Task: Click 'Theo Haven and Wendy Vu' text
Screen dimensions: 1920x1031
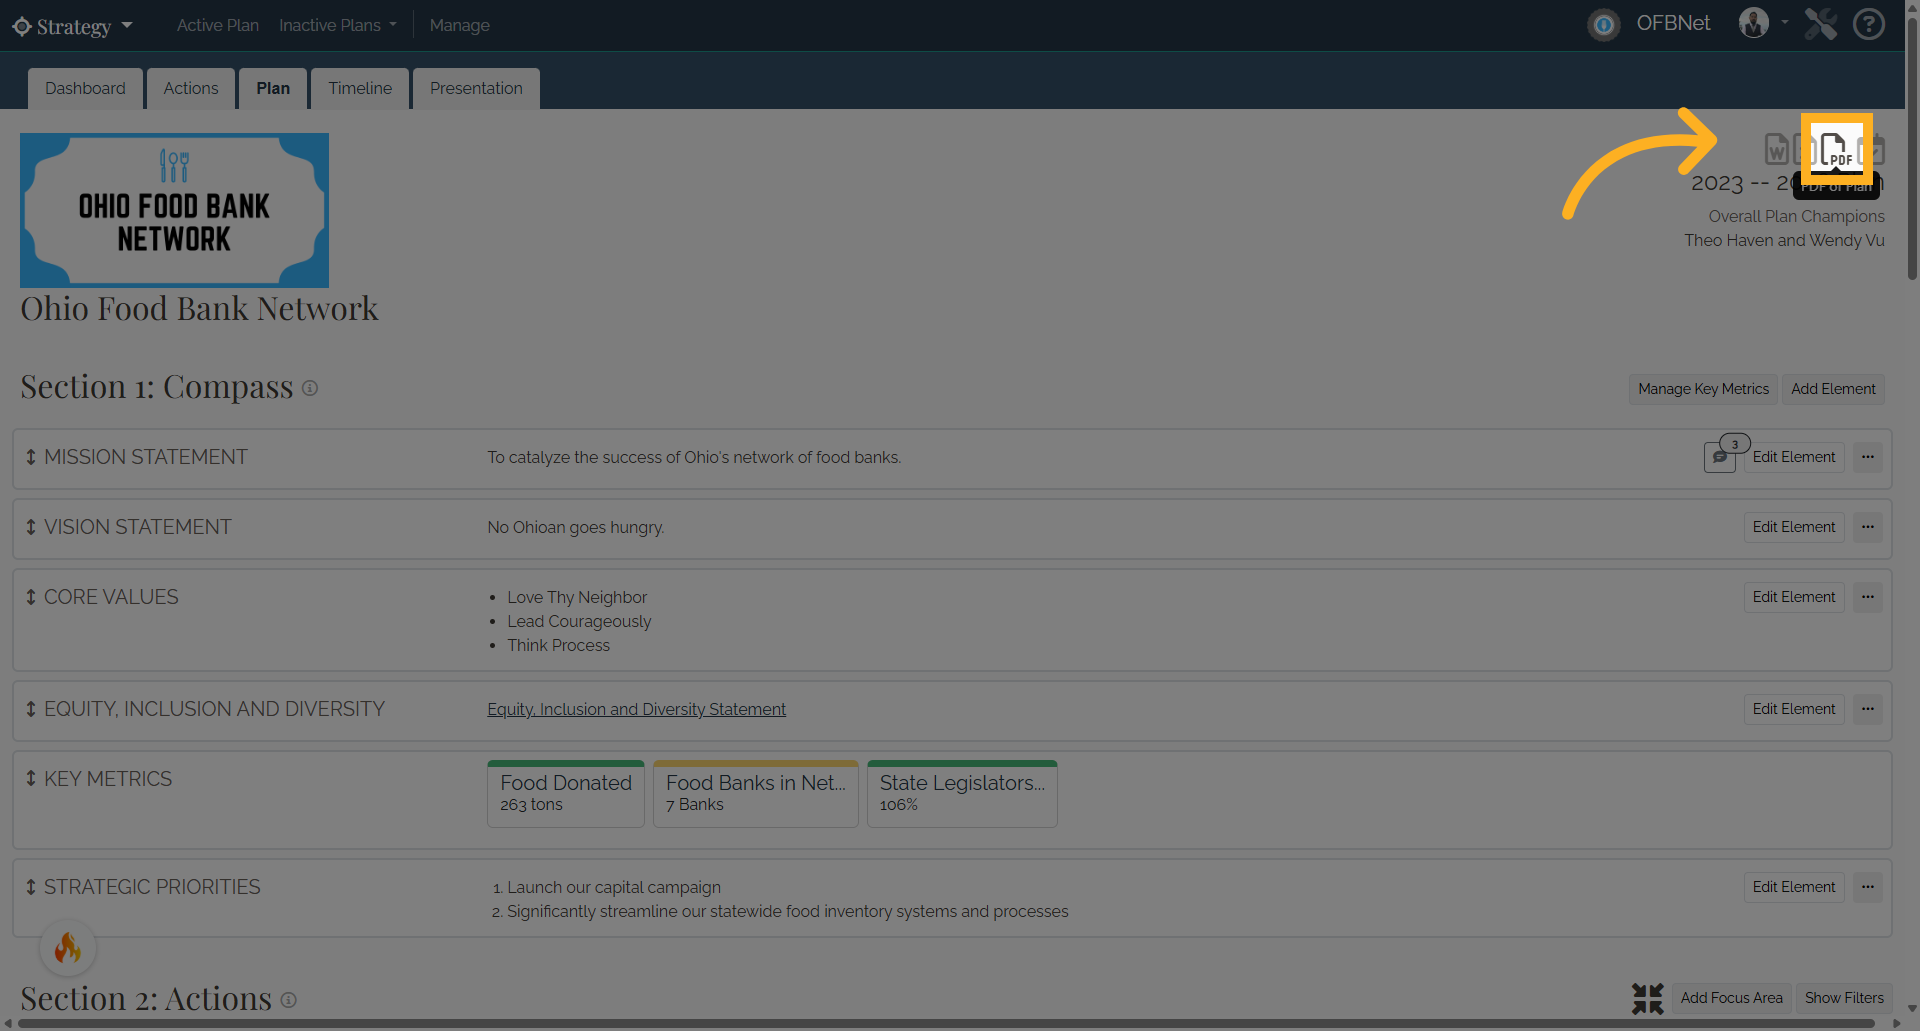Action: click(1784, 240)
